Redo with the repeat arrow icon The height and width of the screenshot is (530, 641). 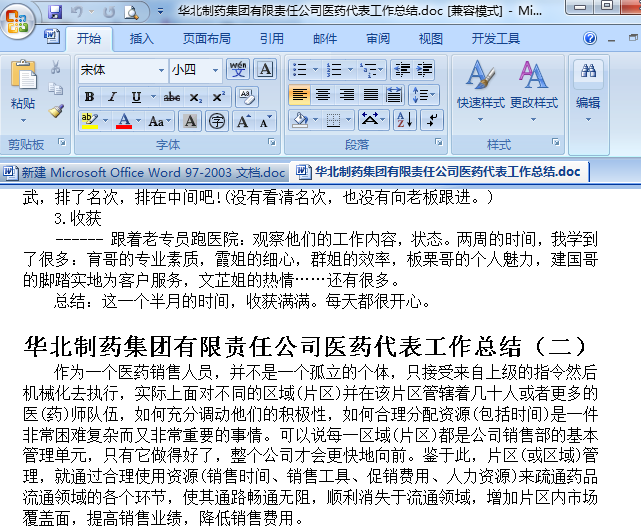(x=109, y=12)
